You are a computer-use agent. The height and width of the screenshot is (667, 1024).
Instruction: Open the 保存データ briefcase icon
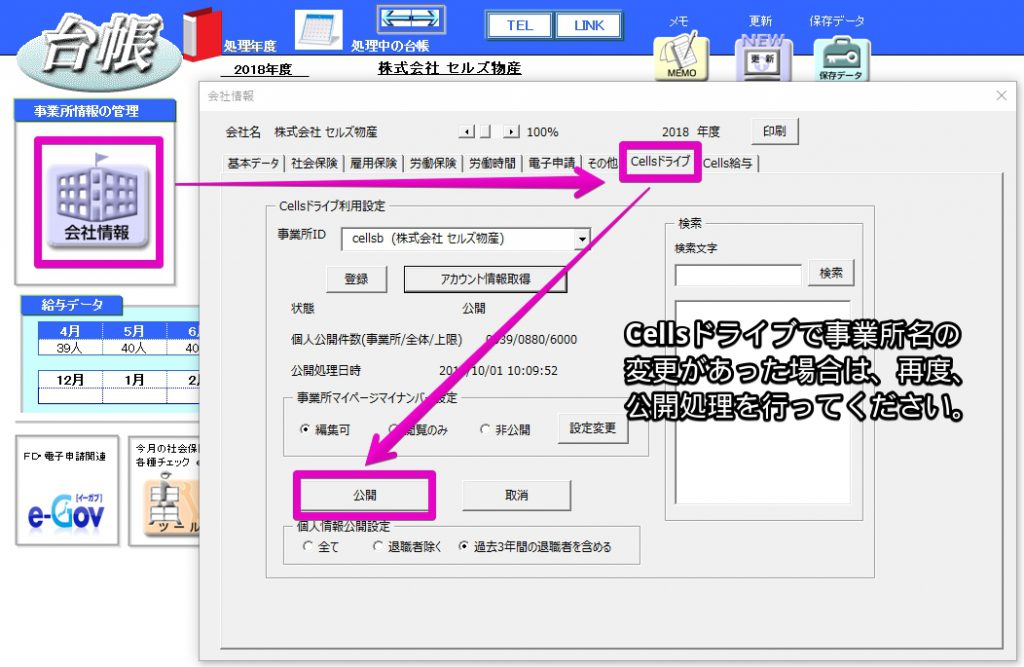[x=841, y=59]
